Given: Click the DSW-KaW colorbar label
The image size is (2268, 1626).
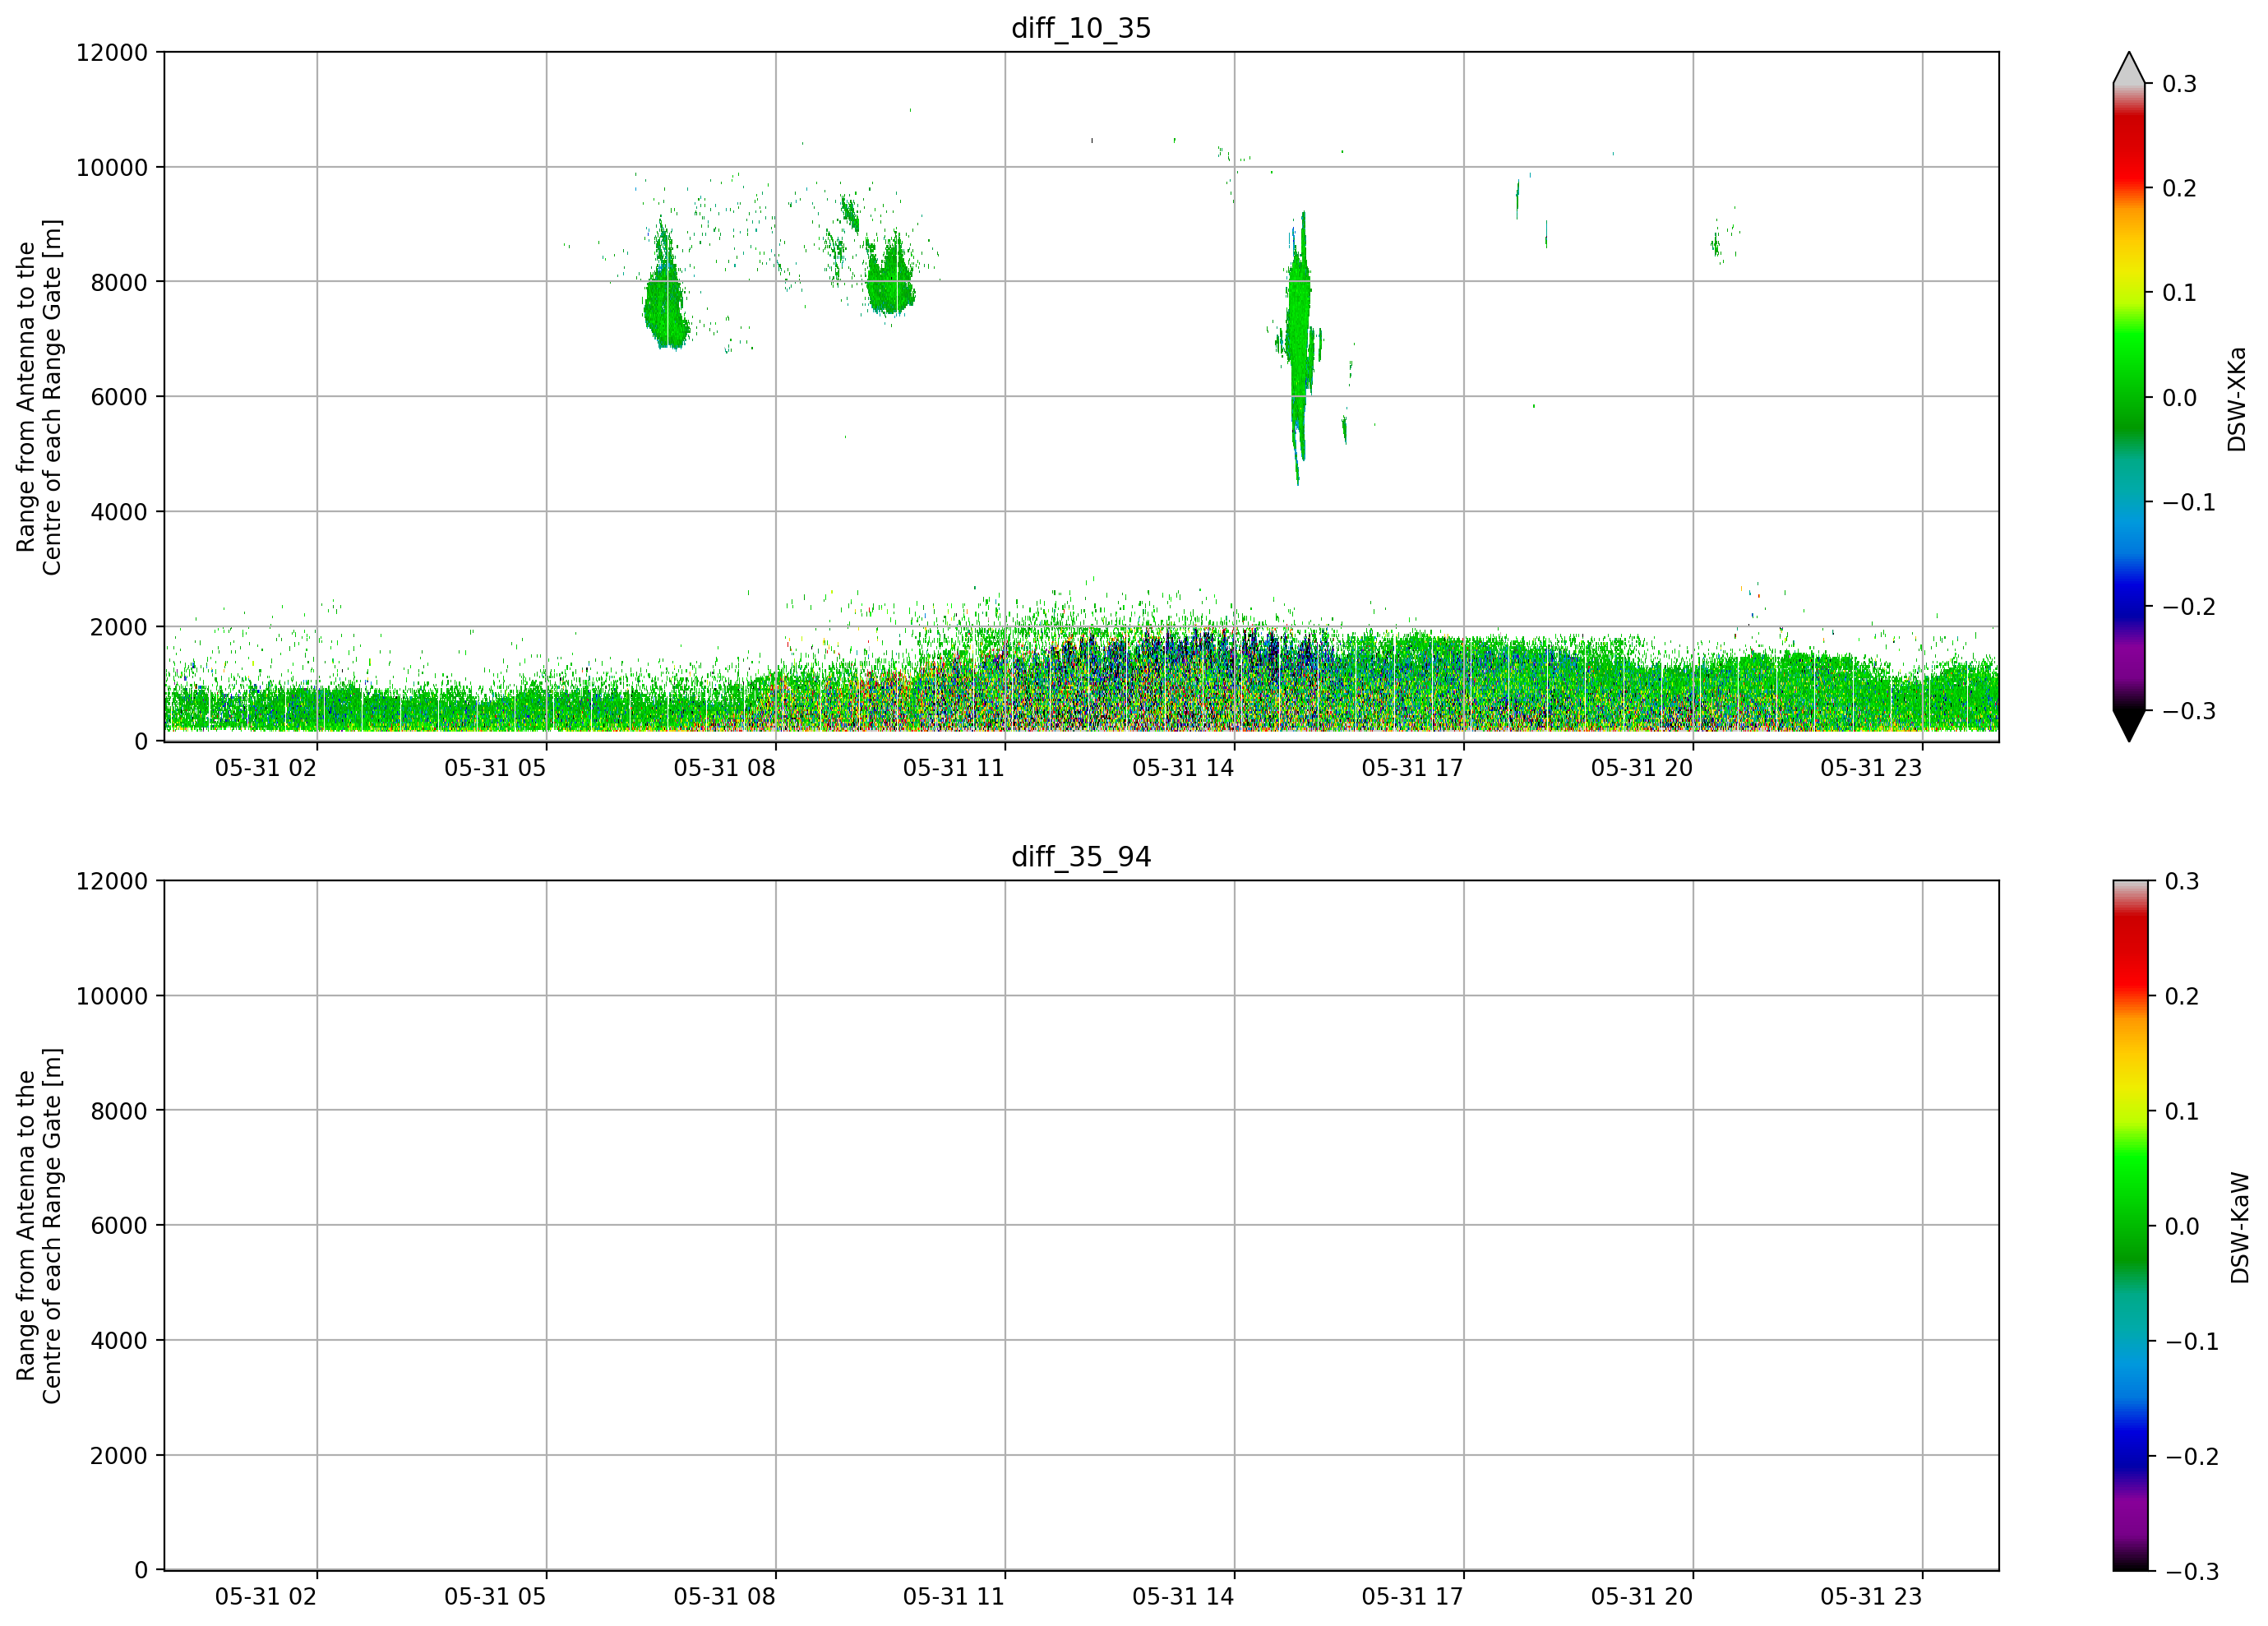Looking at the screenshot, I should (2240, 1228).
